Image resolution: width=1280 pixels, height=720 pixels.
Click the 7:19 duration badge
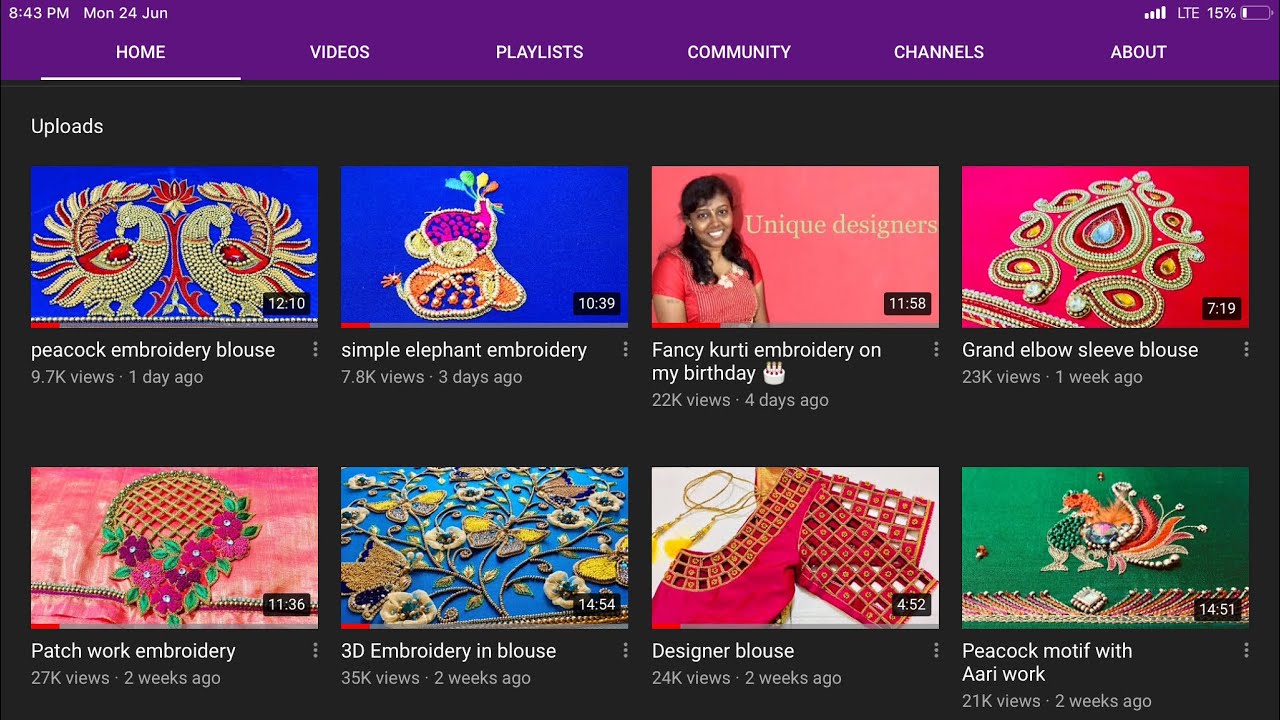click(1221, 309)
